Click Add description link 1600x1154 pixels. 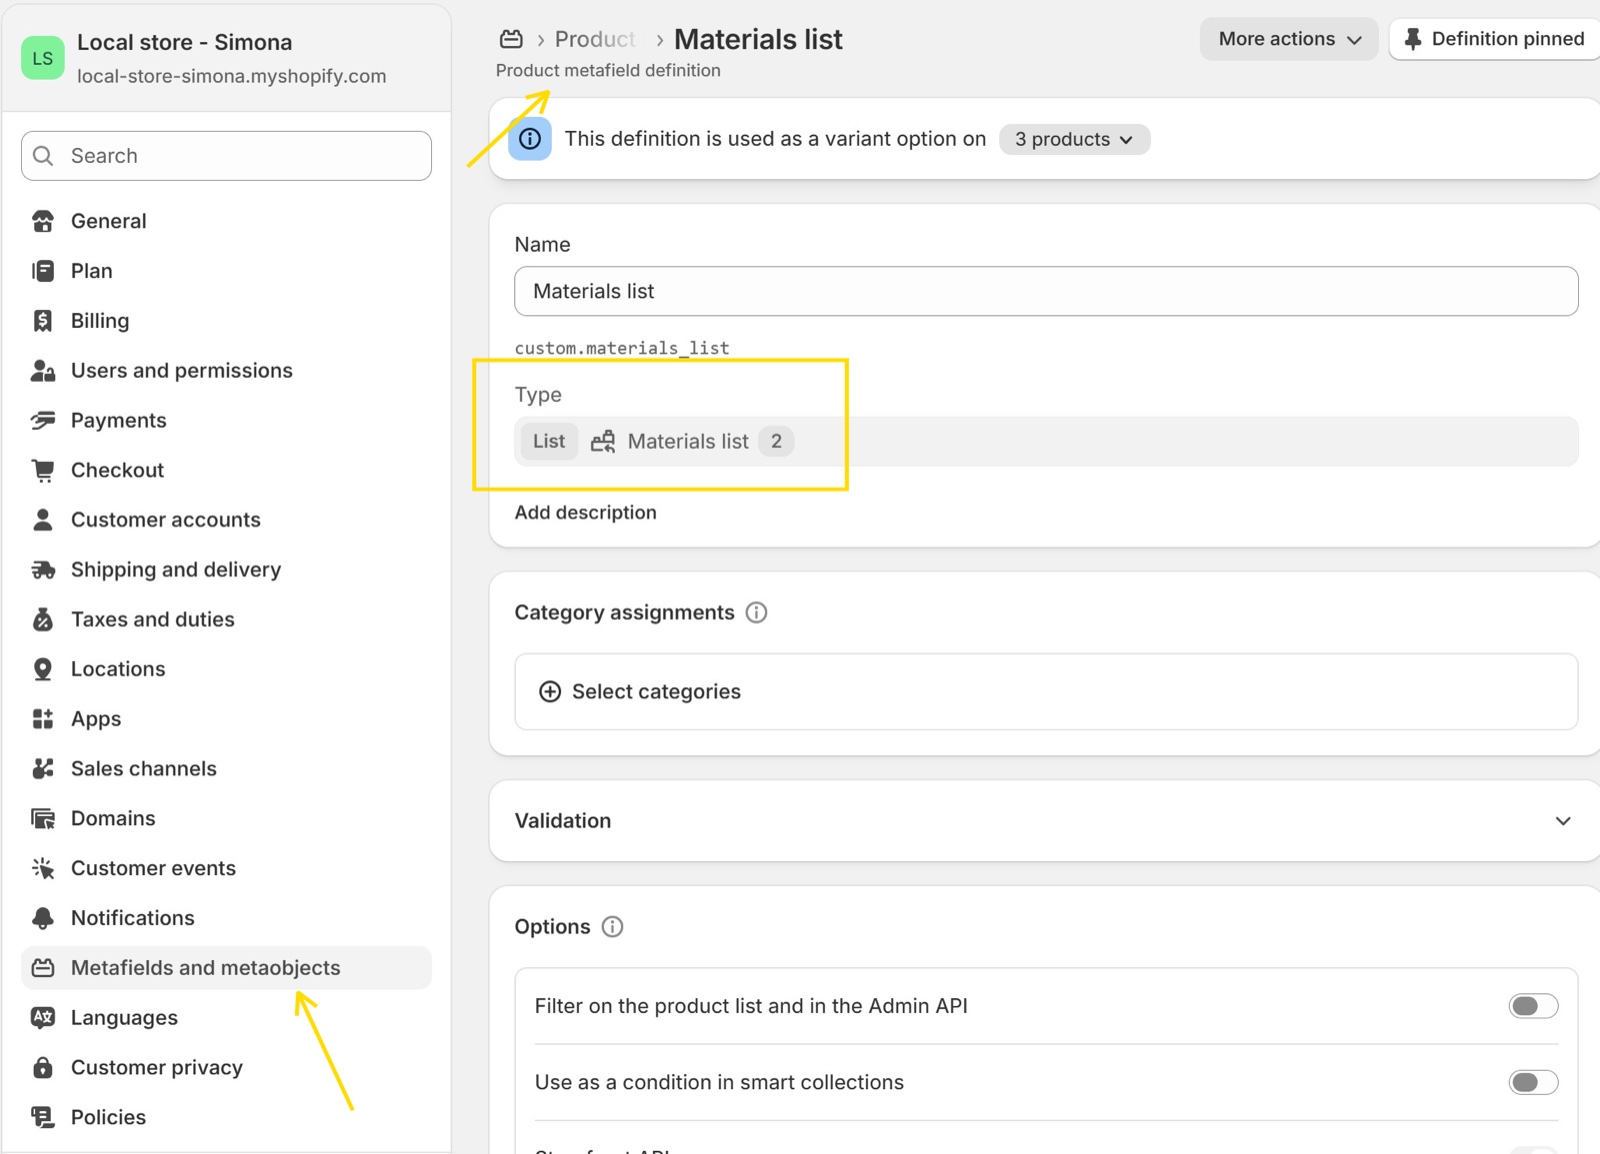(586, 512)
